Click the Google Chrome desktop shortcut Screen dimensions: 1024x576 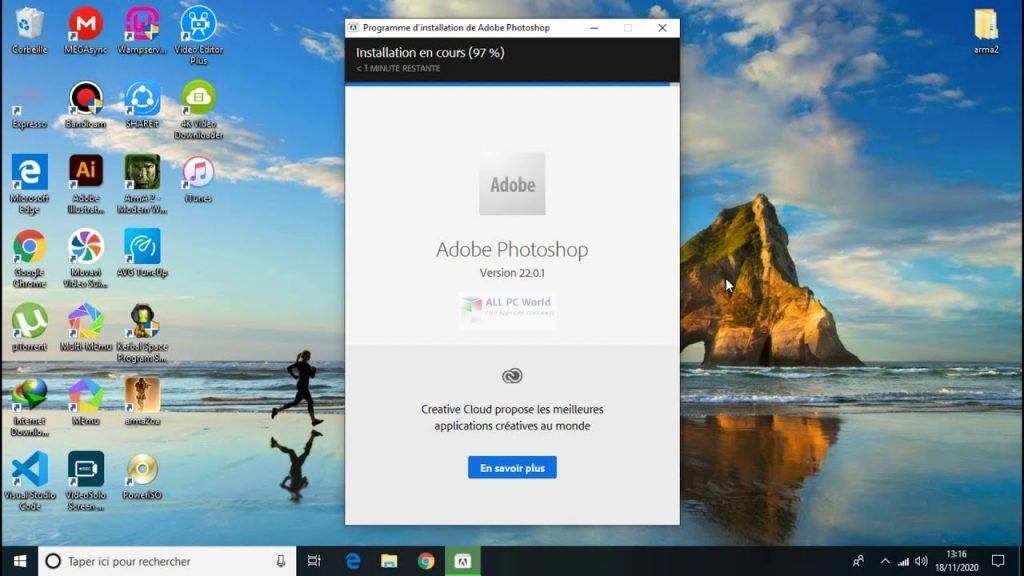29,246
